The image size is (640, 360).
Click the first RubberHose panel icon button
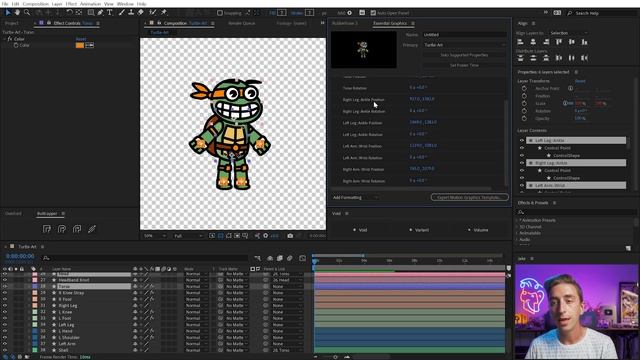click(x=47, y=229)
